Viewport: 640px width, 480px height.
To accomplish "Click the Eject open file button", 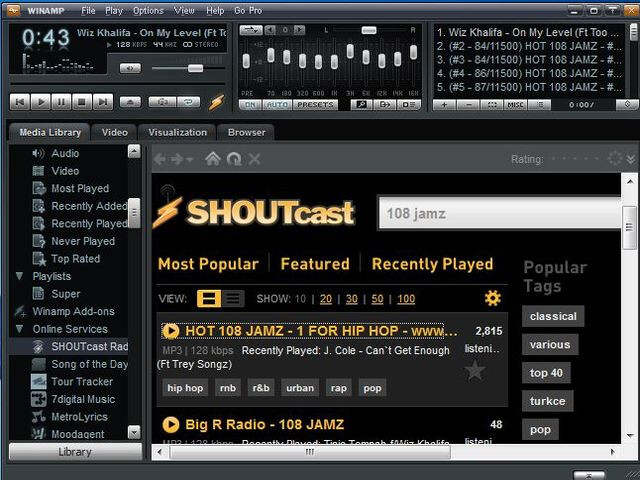I will [130, 102].
